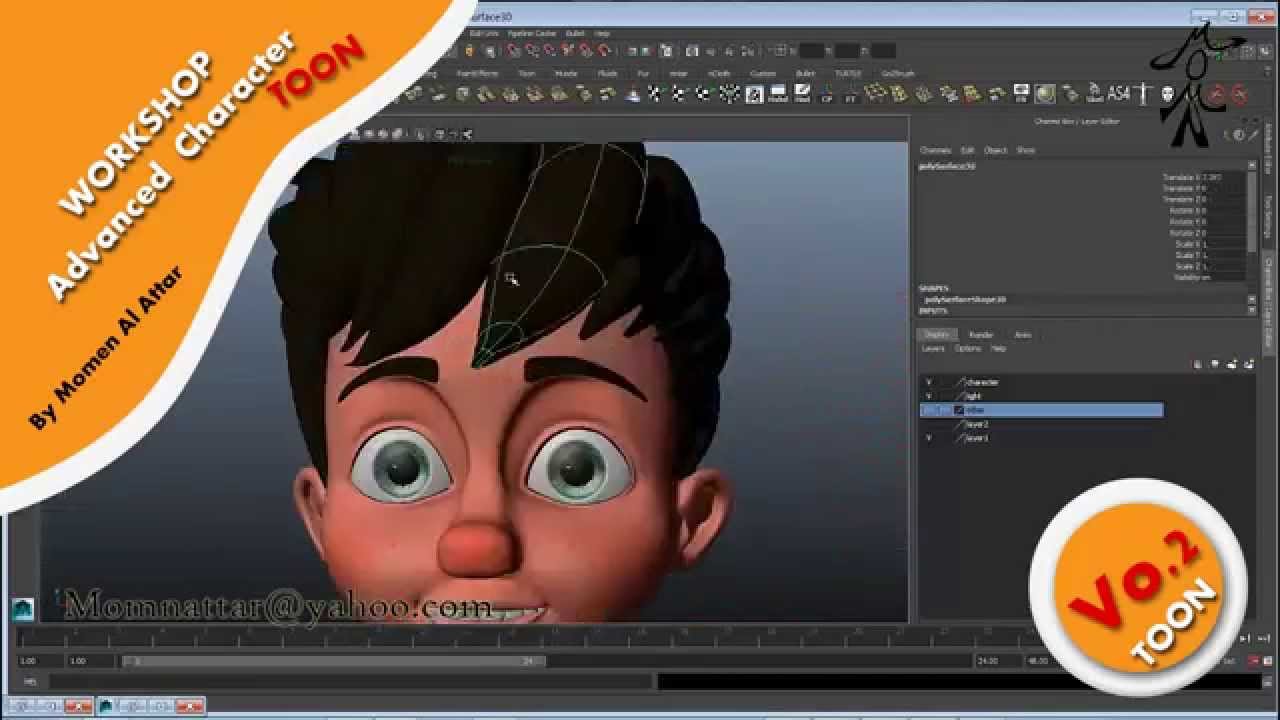Switch to the Muscle shelf tab
The width and height of the screenshot is (1280, 720).
pyautogui.click(x=566, y=73)
